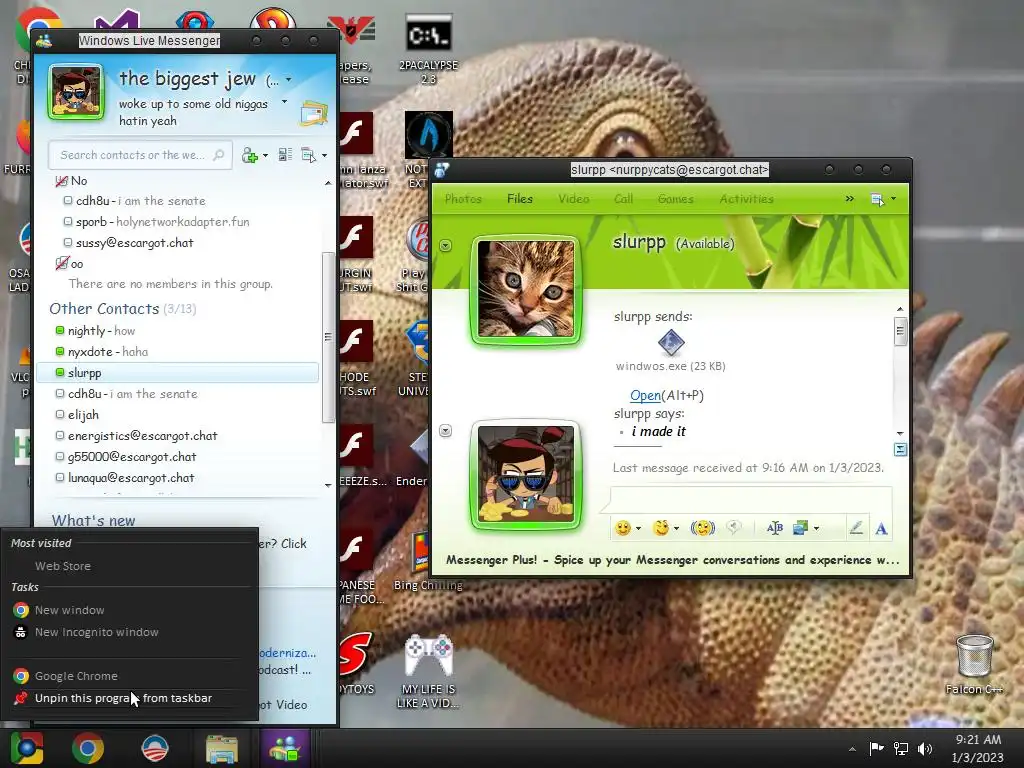1024x768 pixels.
Task: Click the conversation scrollbar thumb
Action: click(x=900, y=330)
